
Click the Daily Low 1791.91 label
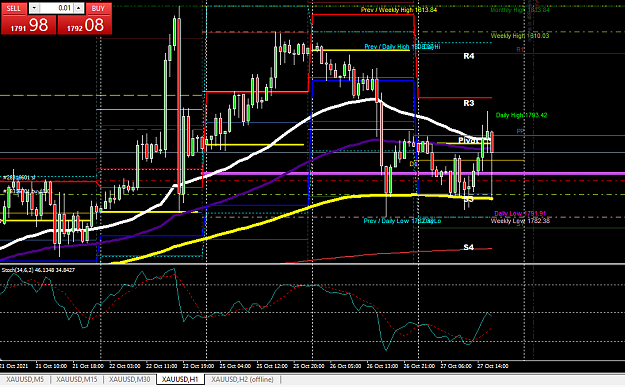pyautogui.click(x=520, y=214)
